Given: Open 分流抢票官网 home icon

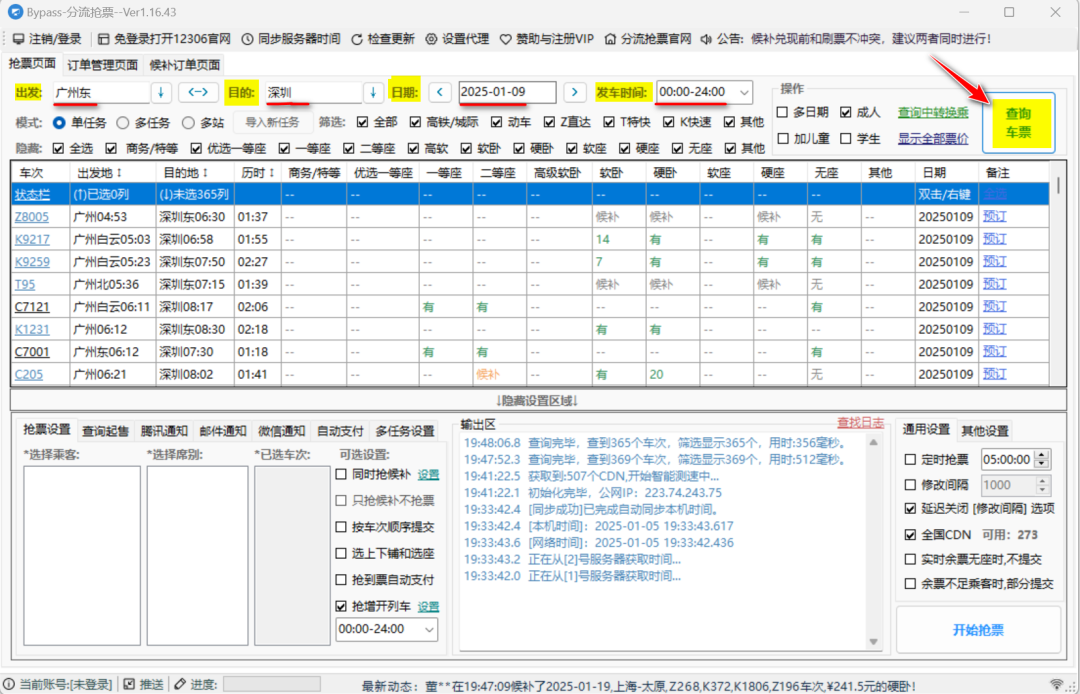Looking at the screenshot, I should tap(610, 39).
